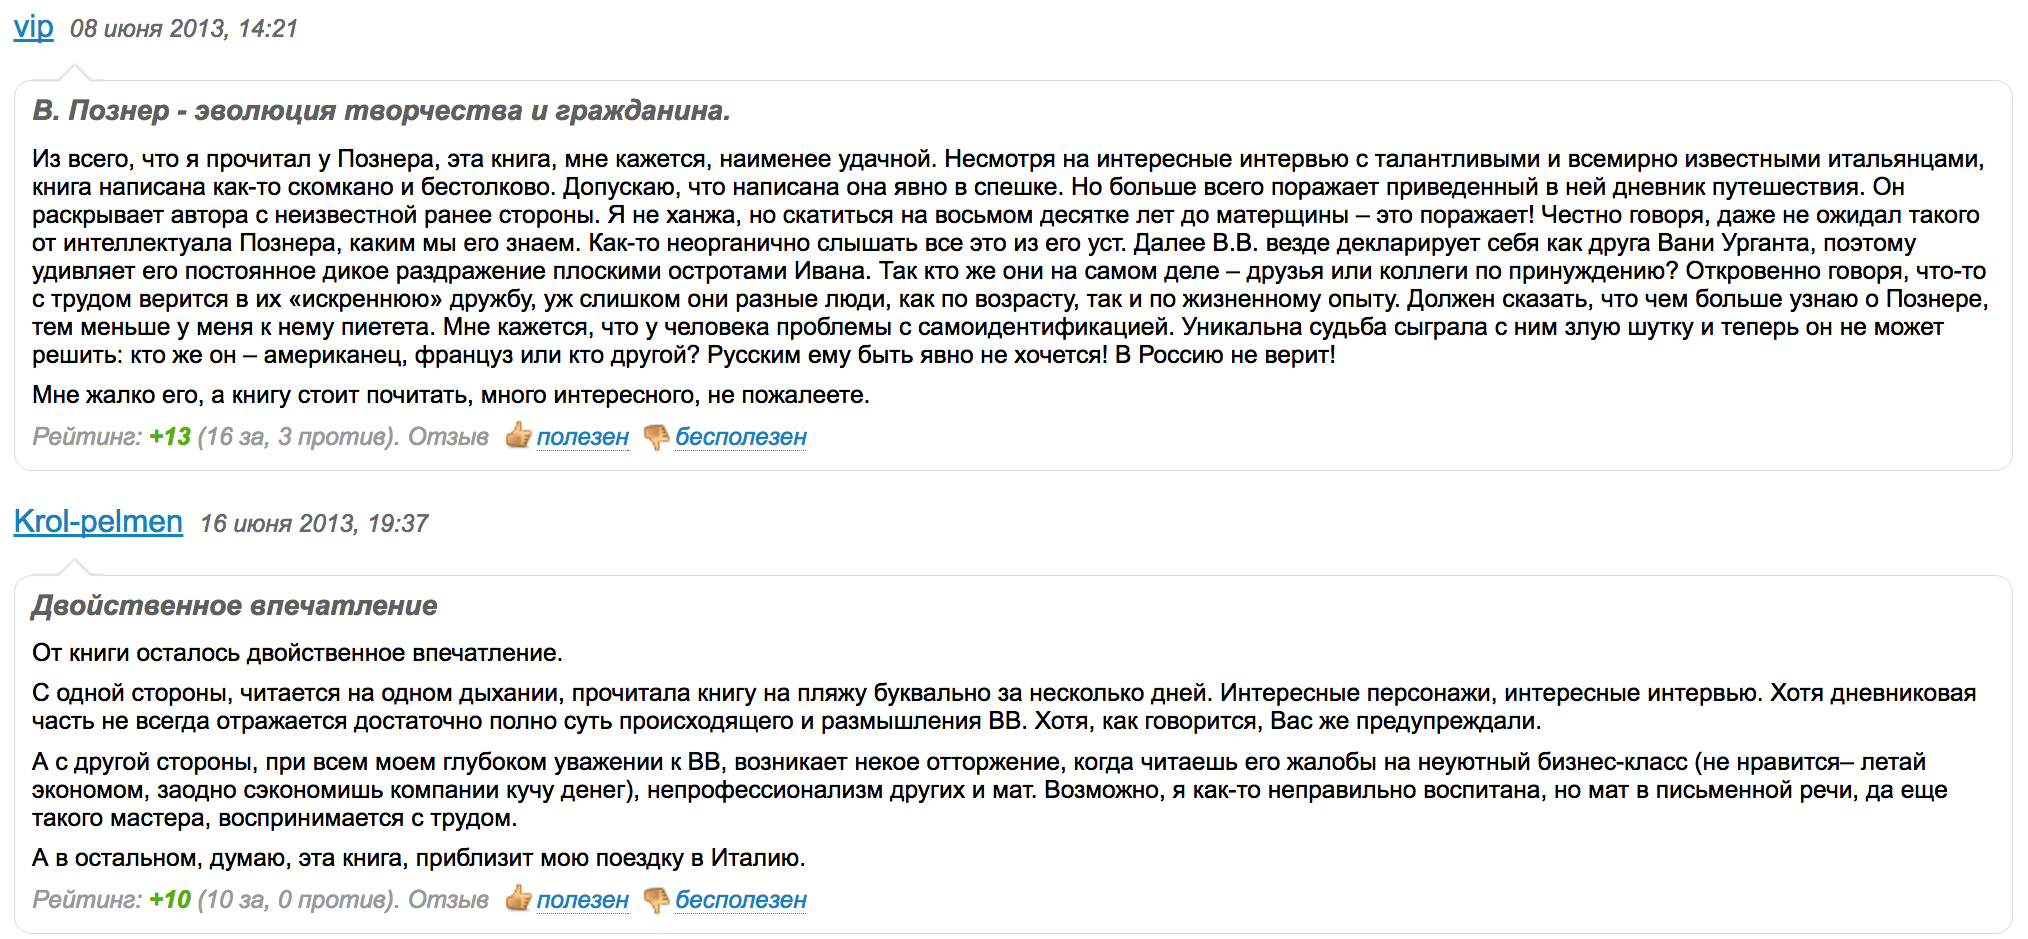This screenshot has height=939, width=2028.
Task: Click review title "В. Познер - эволюция творчества"
Action: (x=381, y=110)
